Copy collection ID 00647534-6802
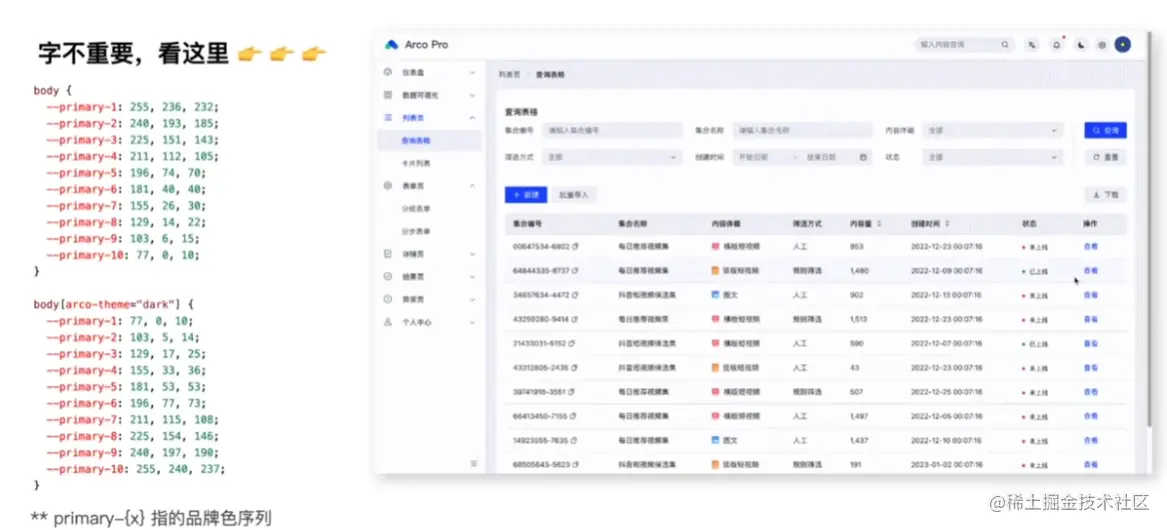The width and height of the screenshot is (1167, 530). 575,246
